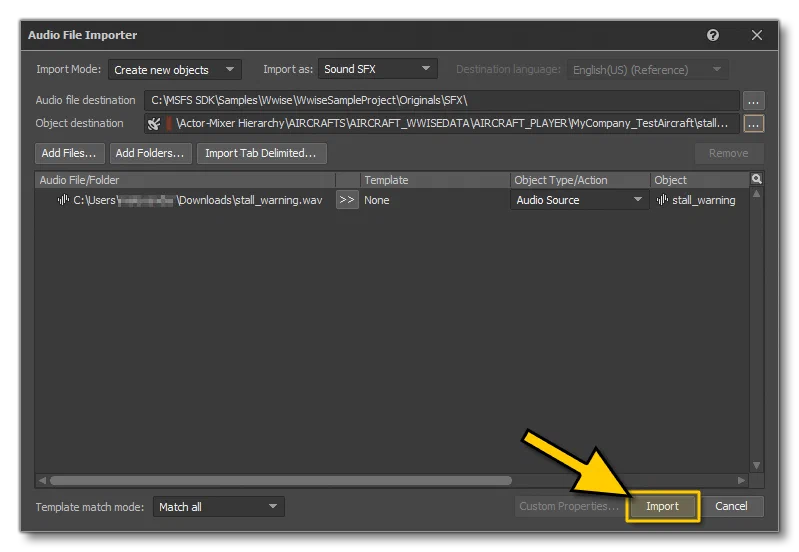
Task: Click the >> template button
Action: (x=347, y=200)
